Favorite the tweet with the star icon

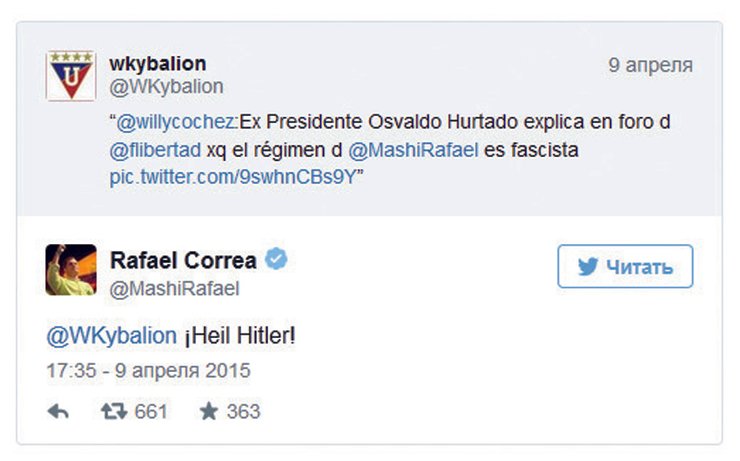pos(209,412)
